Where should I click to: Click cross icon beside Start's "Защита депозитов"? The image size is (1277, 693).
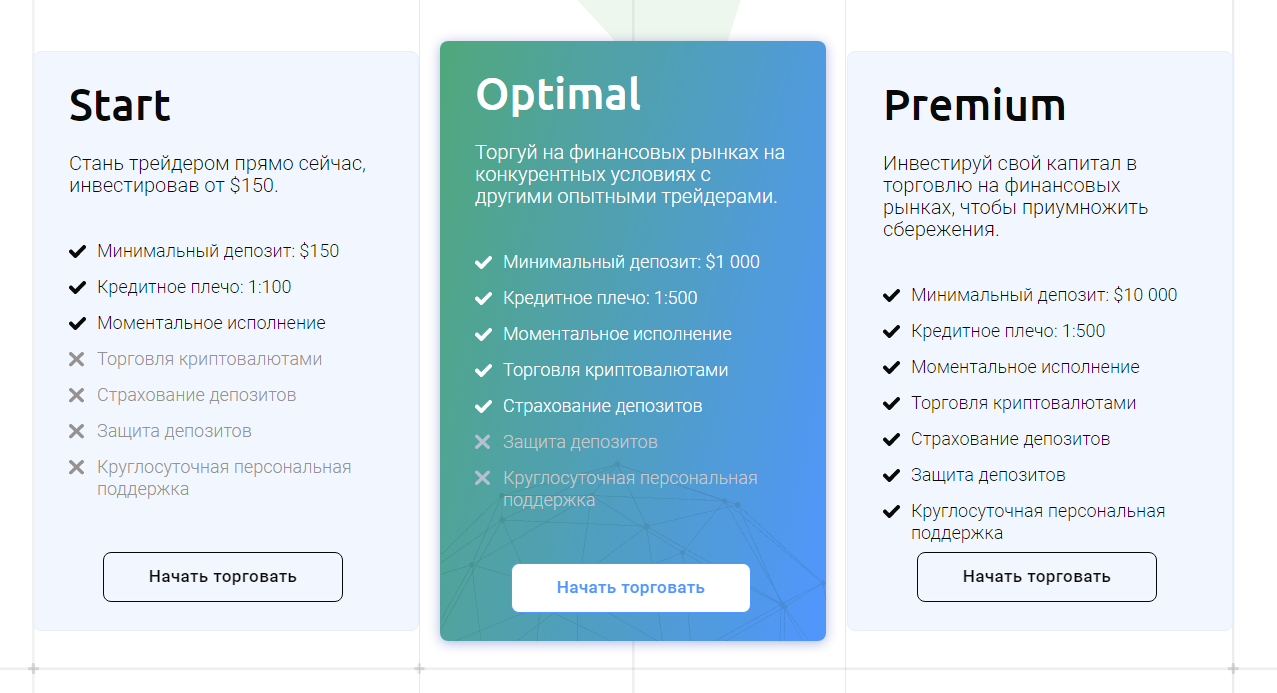[77, 432]
